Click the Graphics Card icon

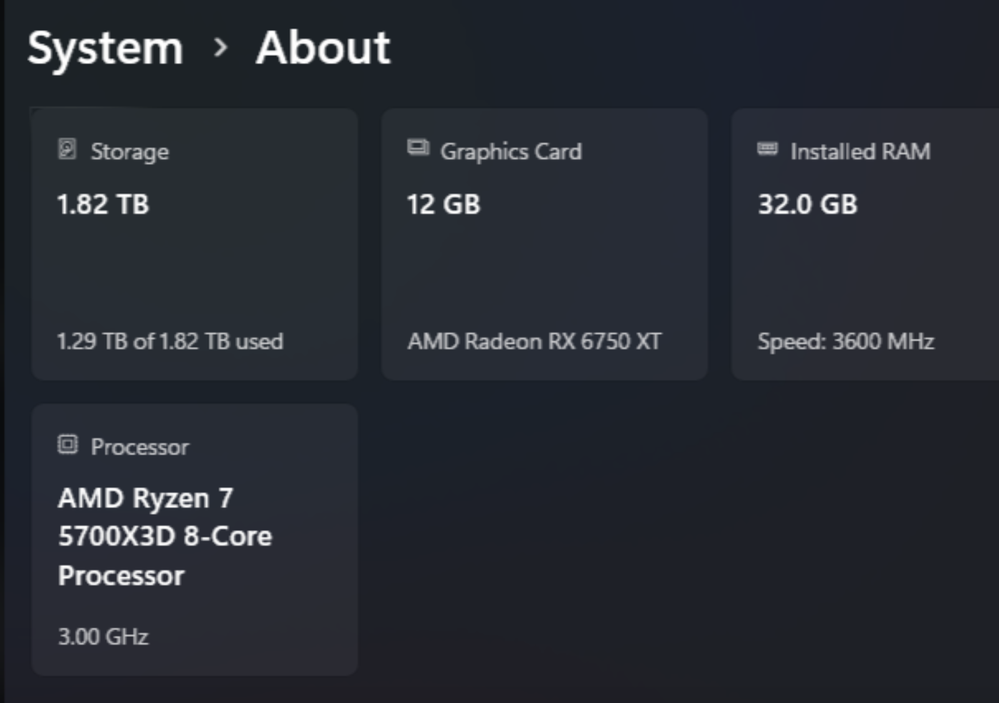pyautogui.click(x=418, y=148)
